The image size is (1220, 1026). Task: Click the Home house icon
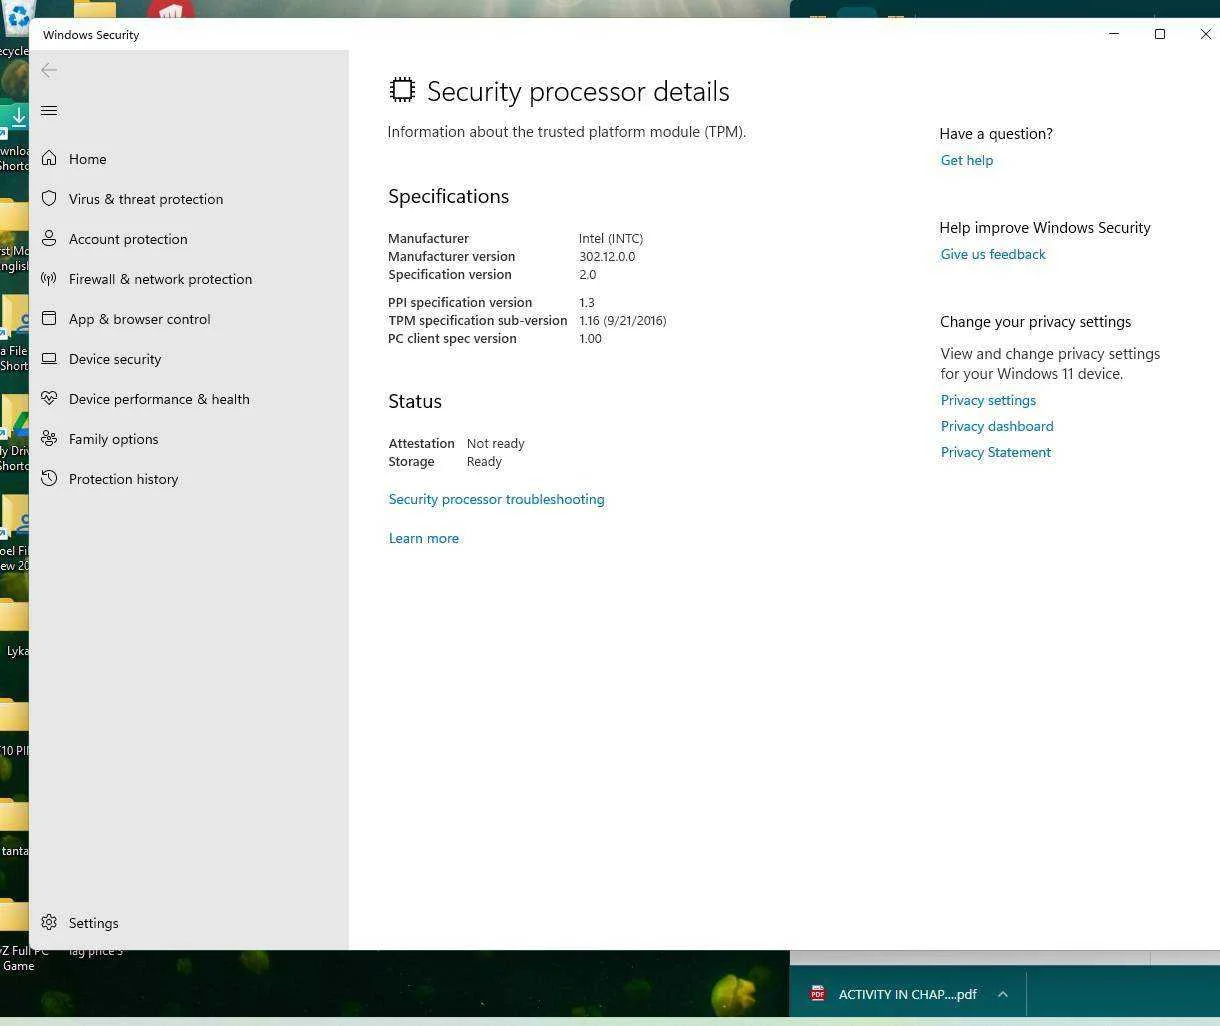[x=49, y=159]
